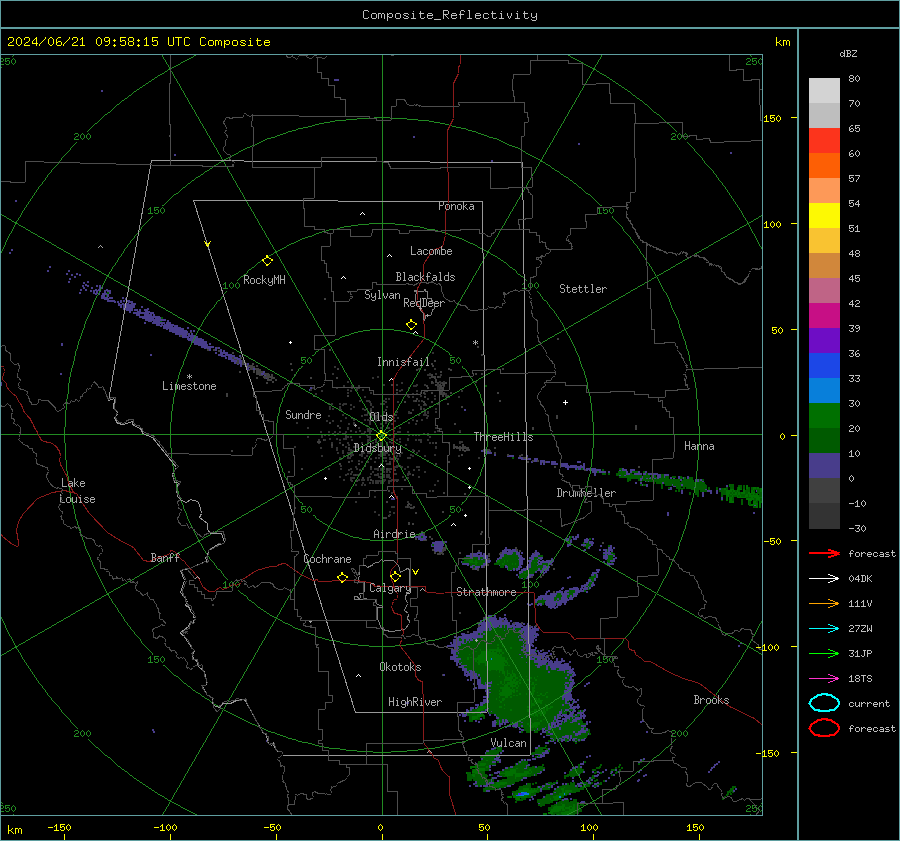Select the RockyMH label
Viewport: 900px width, 841px height.
[x=264, y=280]
